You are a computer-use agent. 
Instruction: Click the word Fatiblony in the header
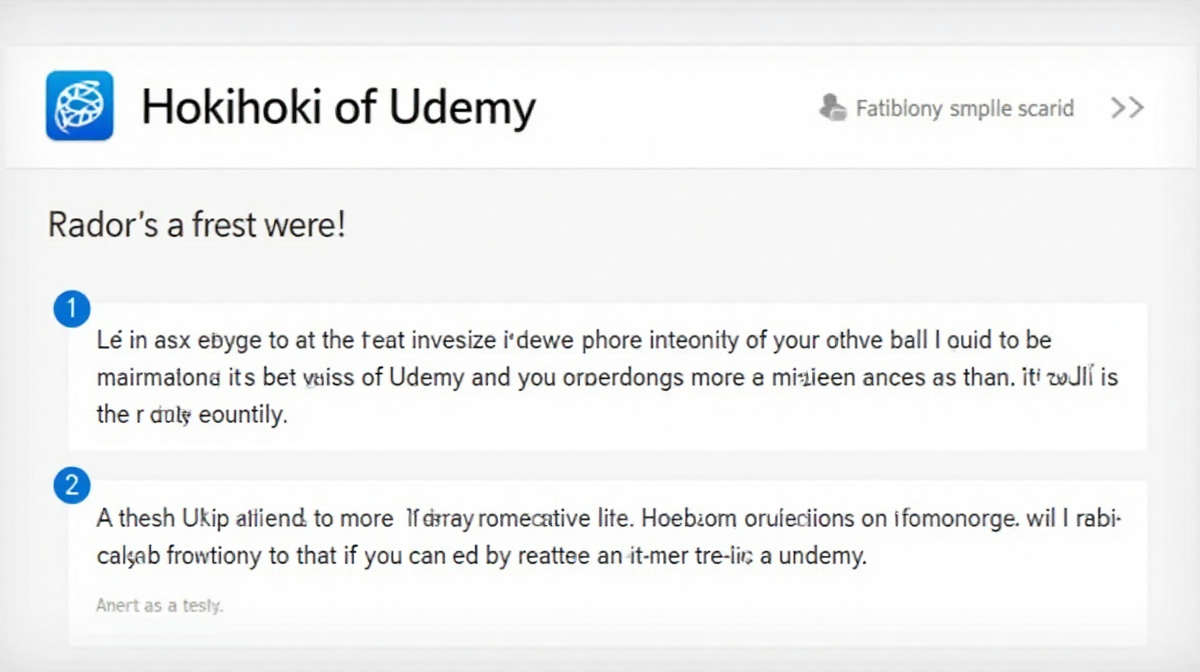pyautogui.click(x=899, y=108)
